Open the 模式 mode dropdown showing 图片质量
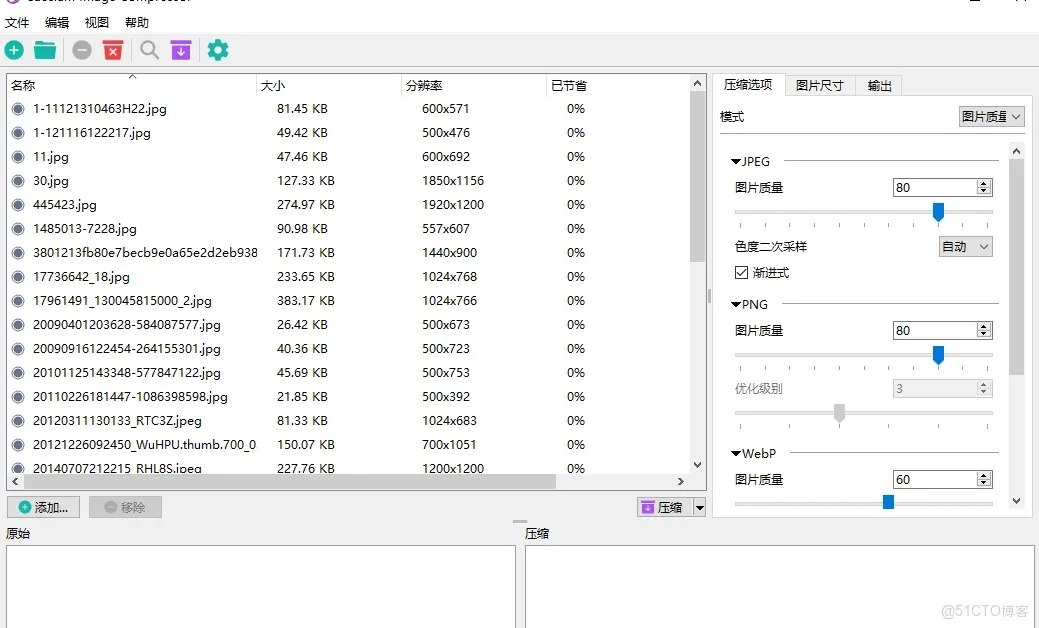Image resolution: width=1039 pixels, height=628 pixels. click(x=990, y=116)
